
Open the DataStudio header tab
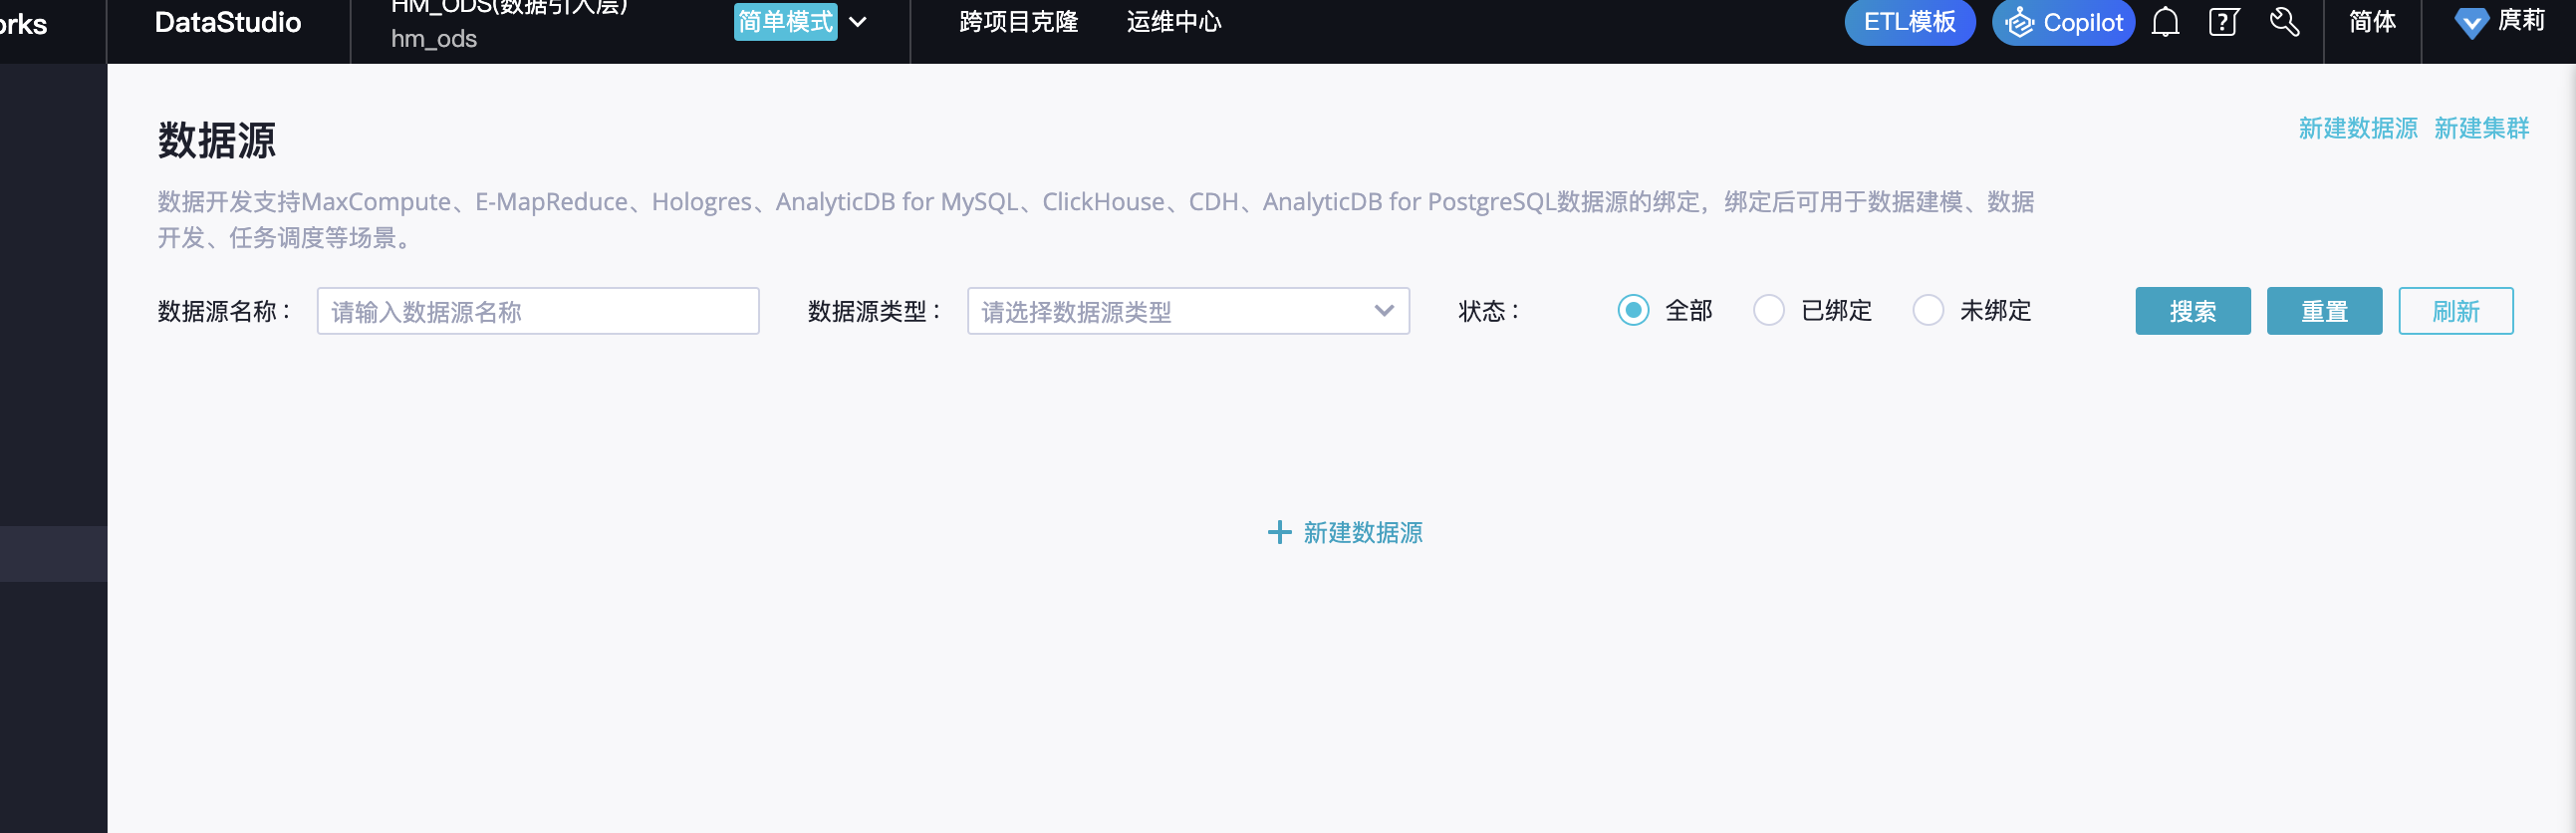[228, 22]
